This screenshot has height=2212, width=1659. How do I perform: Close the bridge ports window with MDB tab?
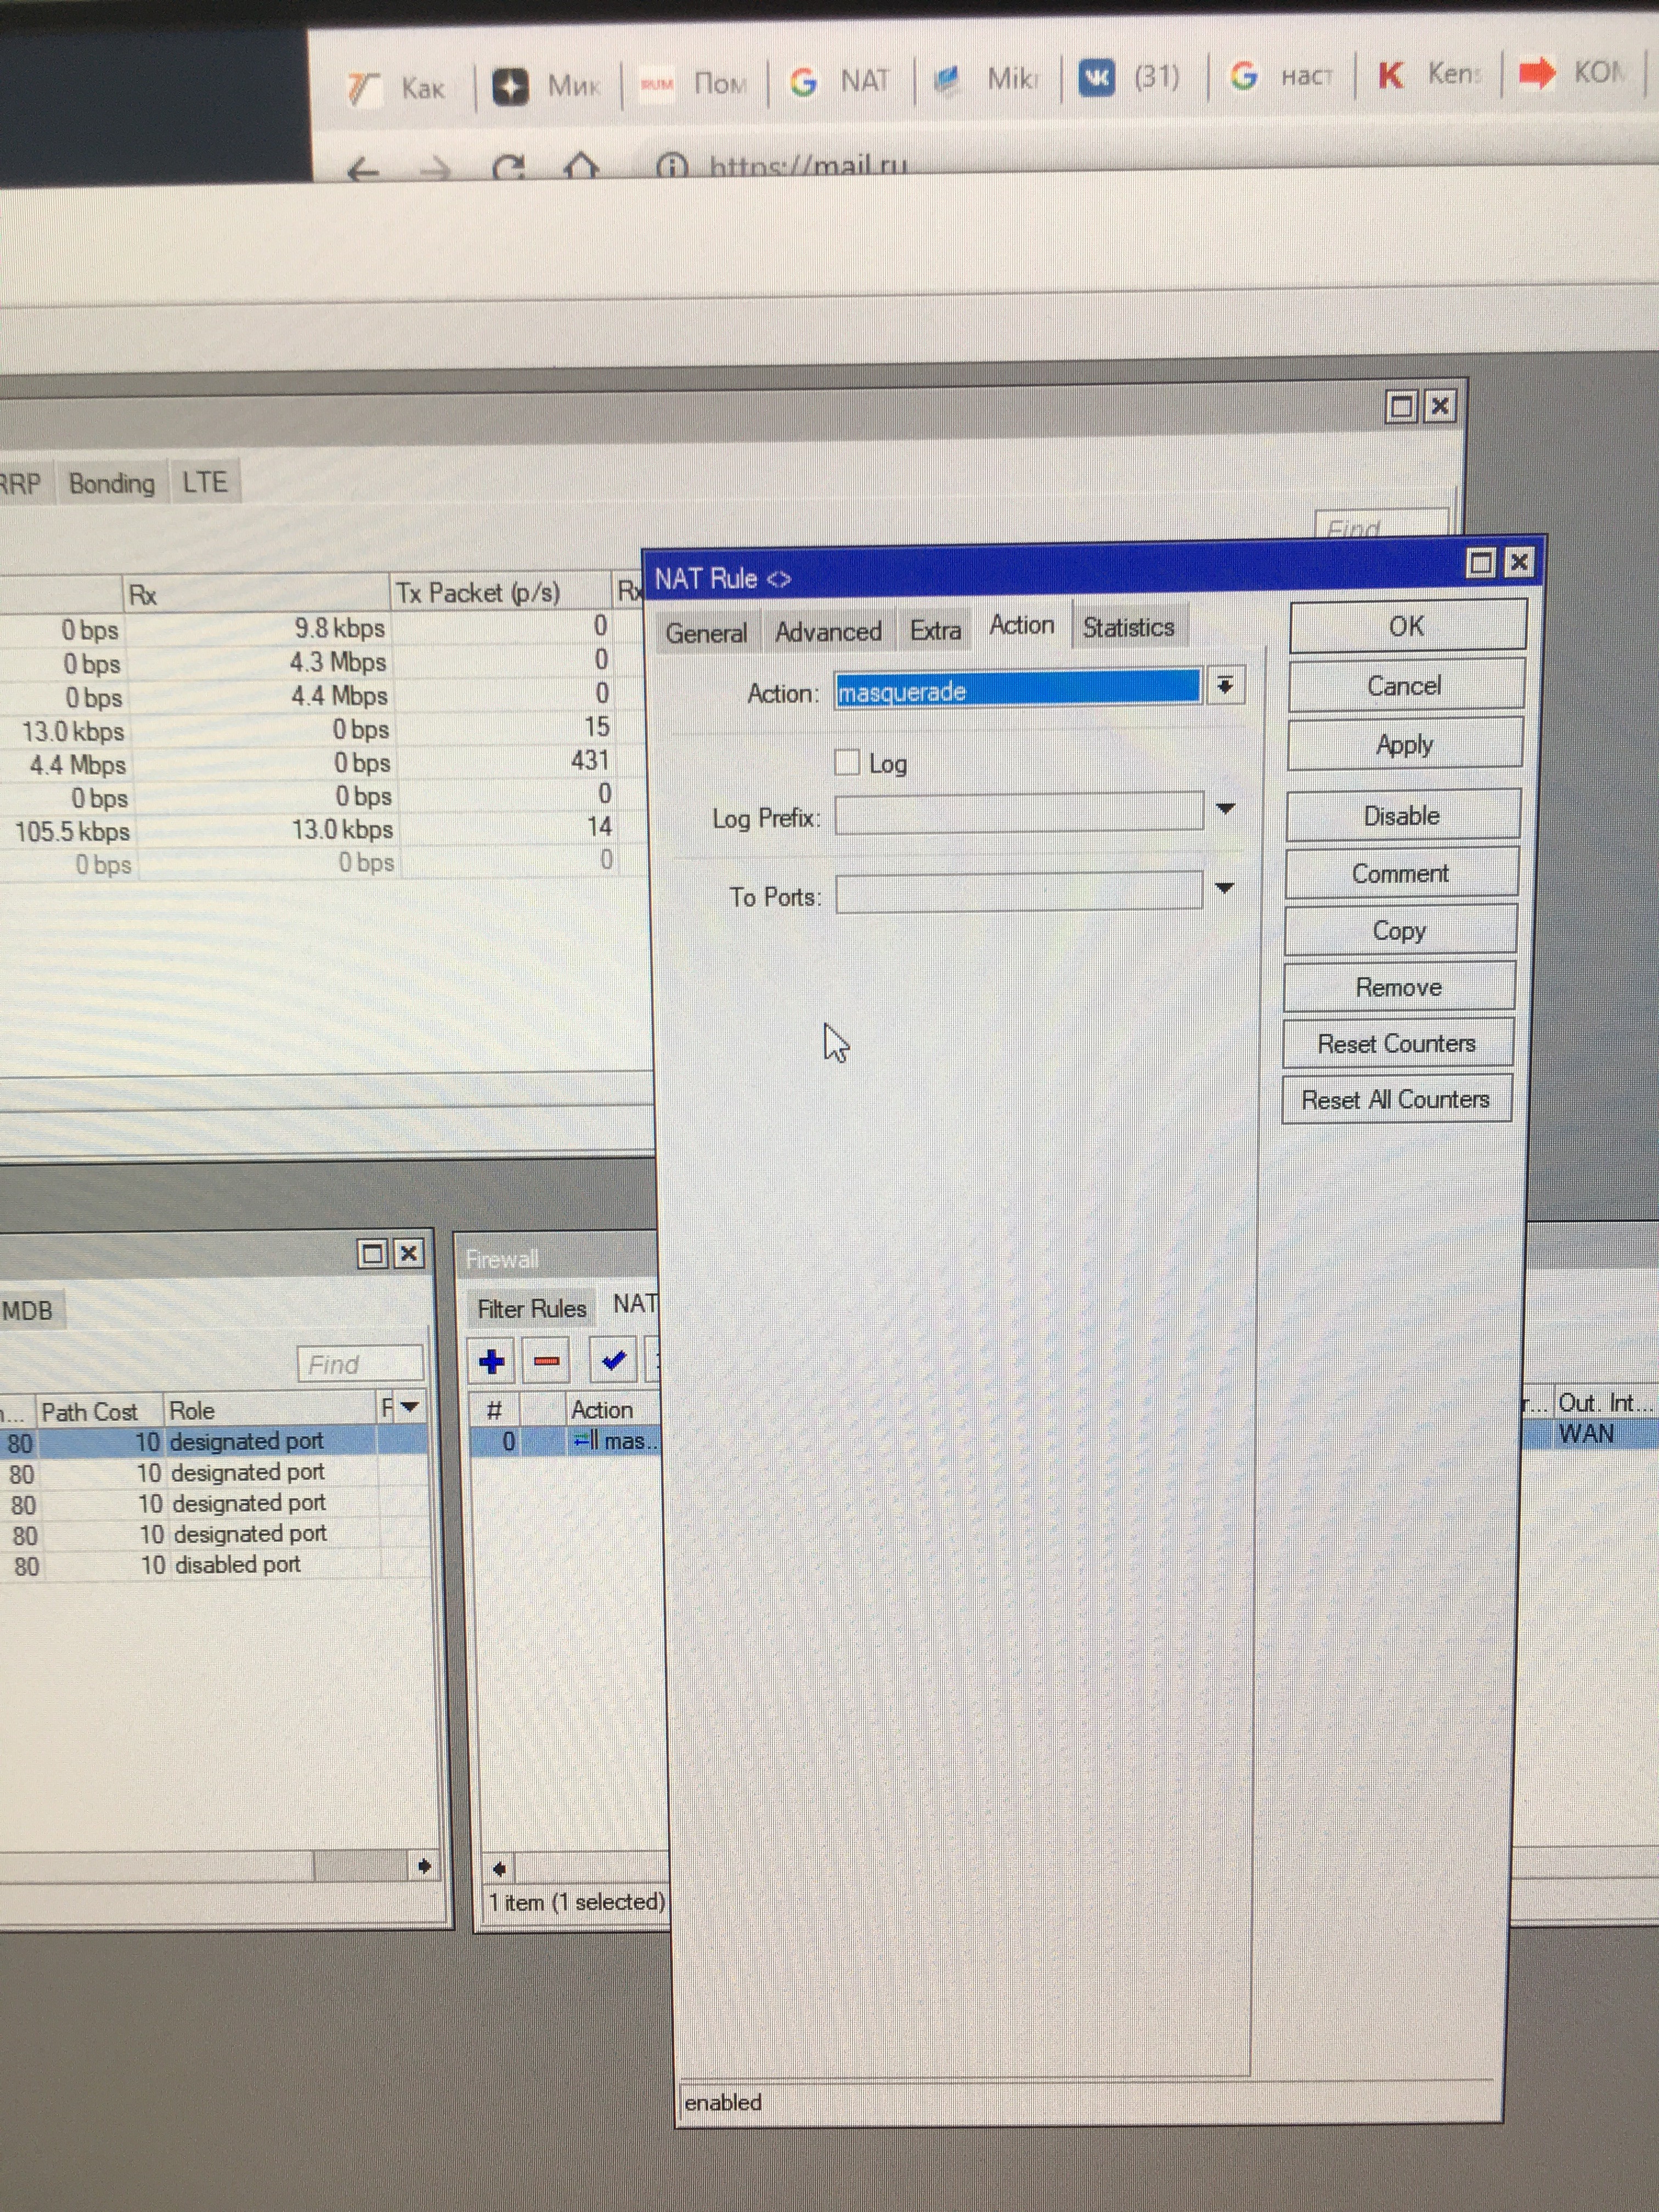(x=409, y=1253)
